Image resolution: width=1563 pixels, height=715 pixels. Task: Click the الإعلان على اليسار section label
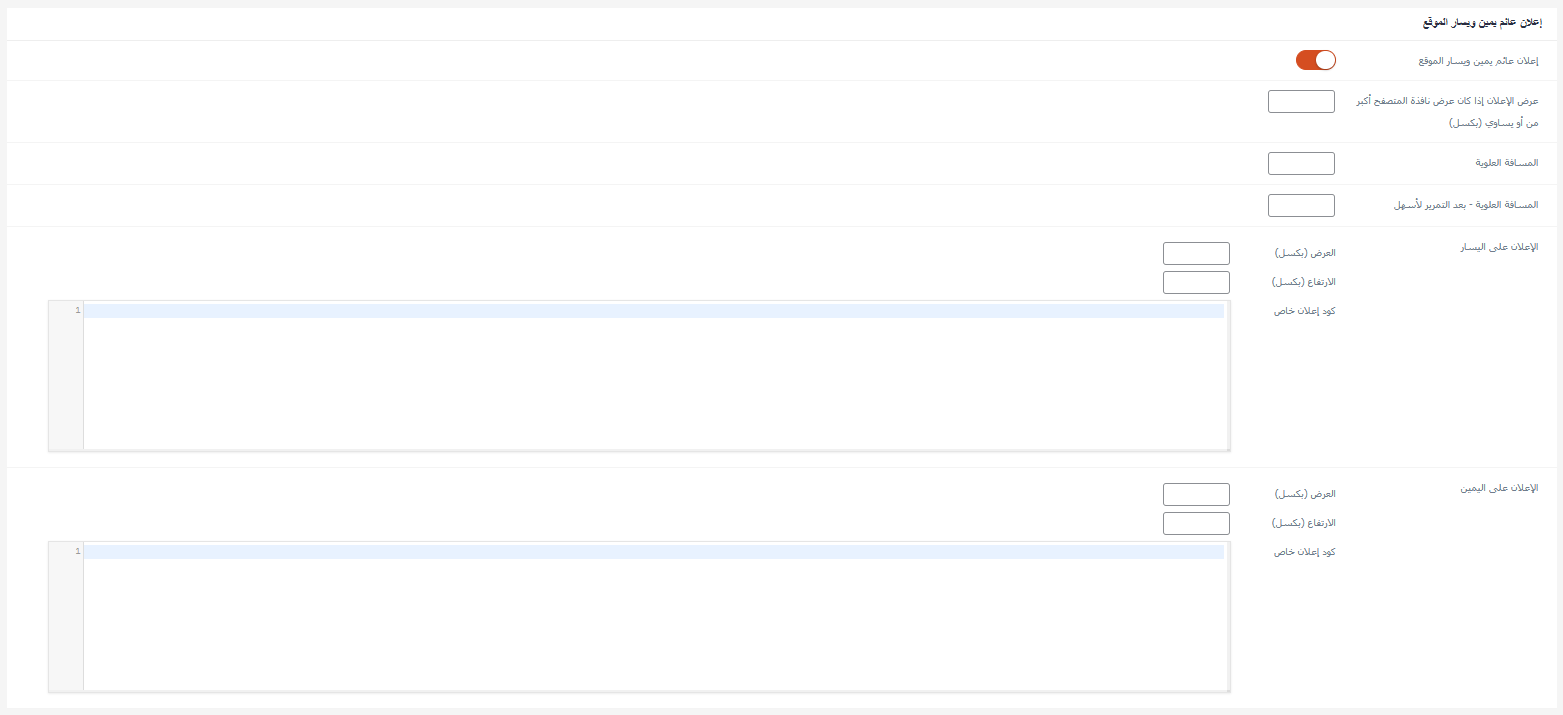pyautogui.click(x=1499, y=247)
